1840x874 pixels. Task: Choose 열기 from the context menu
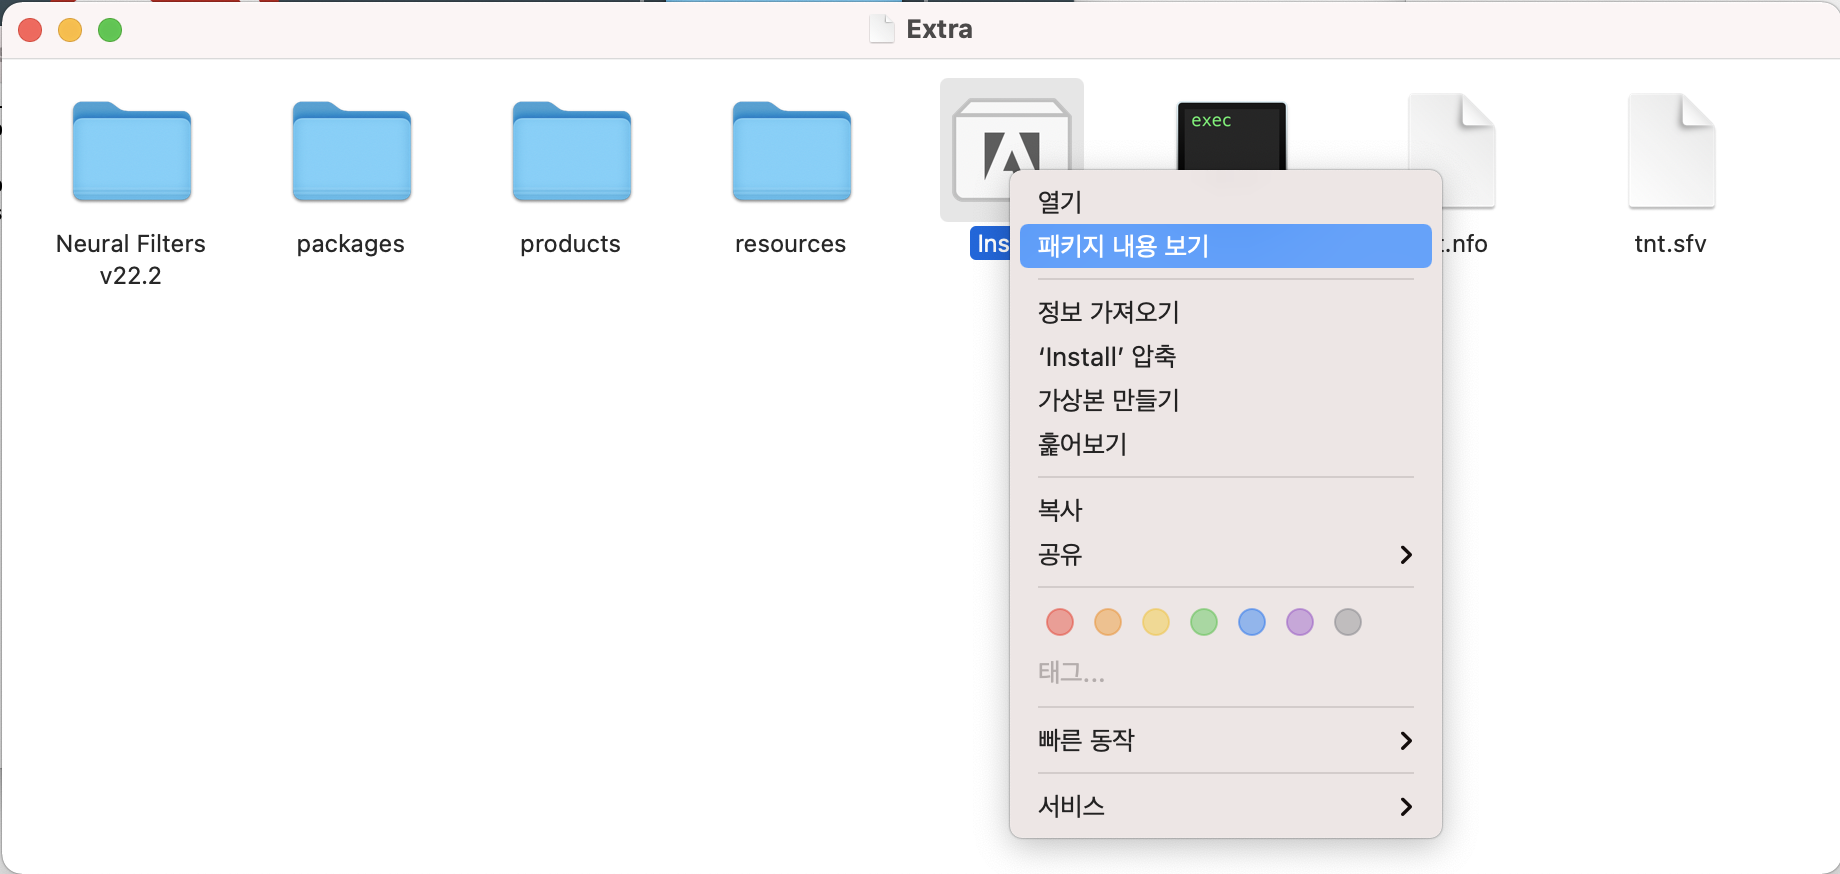coord(1226,202)
